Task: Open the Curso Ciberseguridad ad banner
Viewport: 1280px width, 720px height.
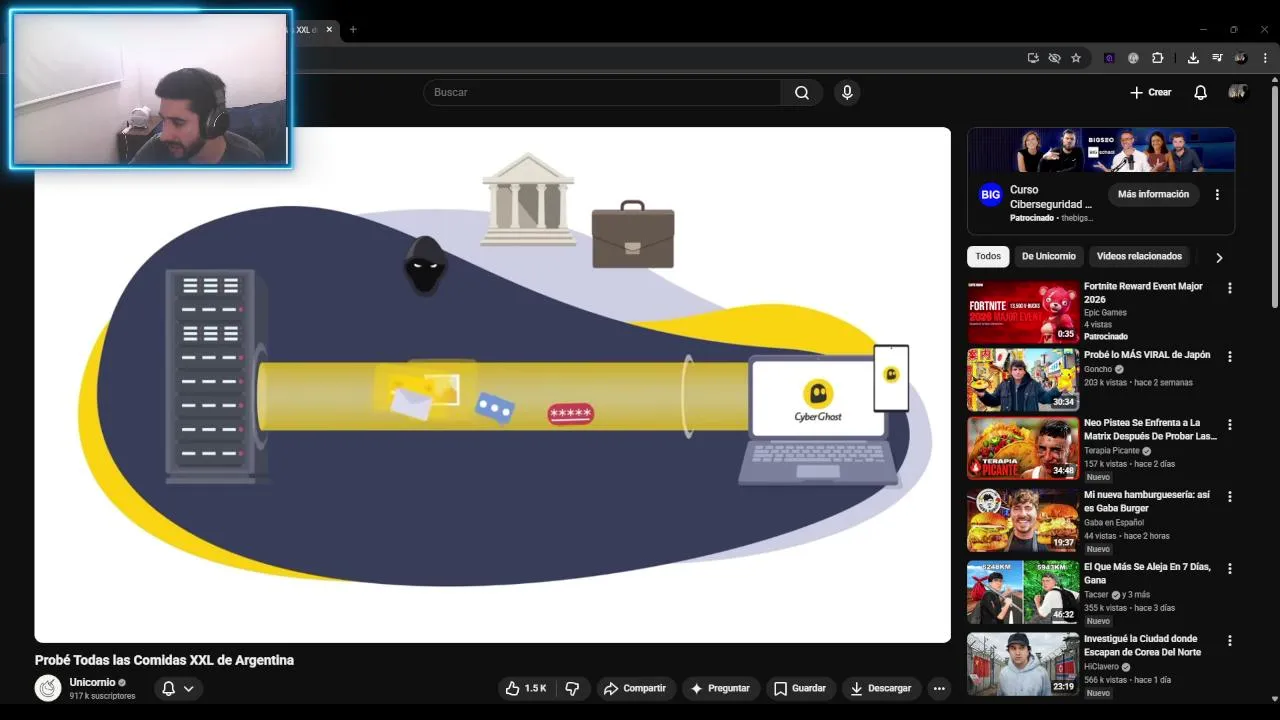Action: (x=1101, y=150)
